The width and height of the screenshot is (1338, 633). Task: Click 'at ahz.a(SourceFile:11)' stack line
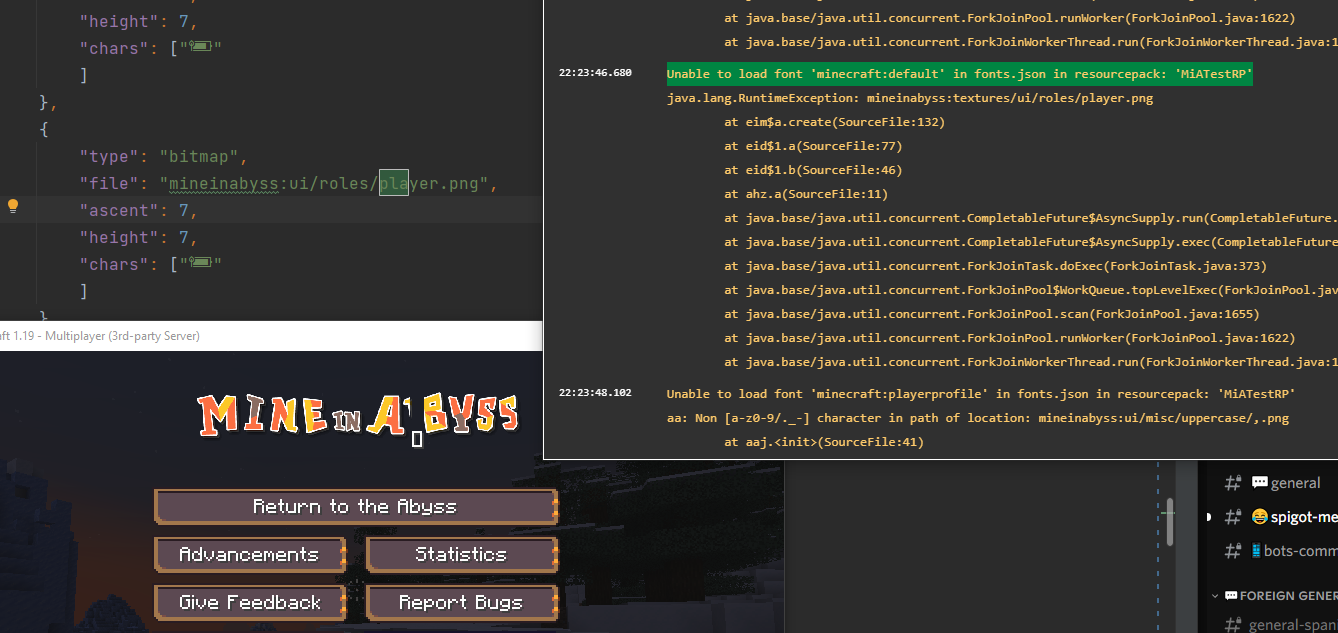coord(806,194)
